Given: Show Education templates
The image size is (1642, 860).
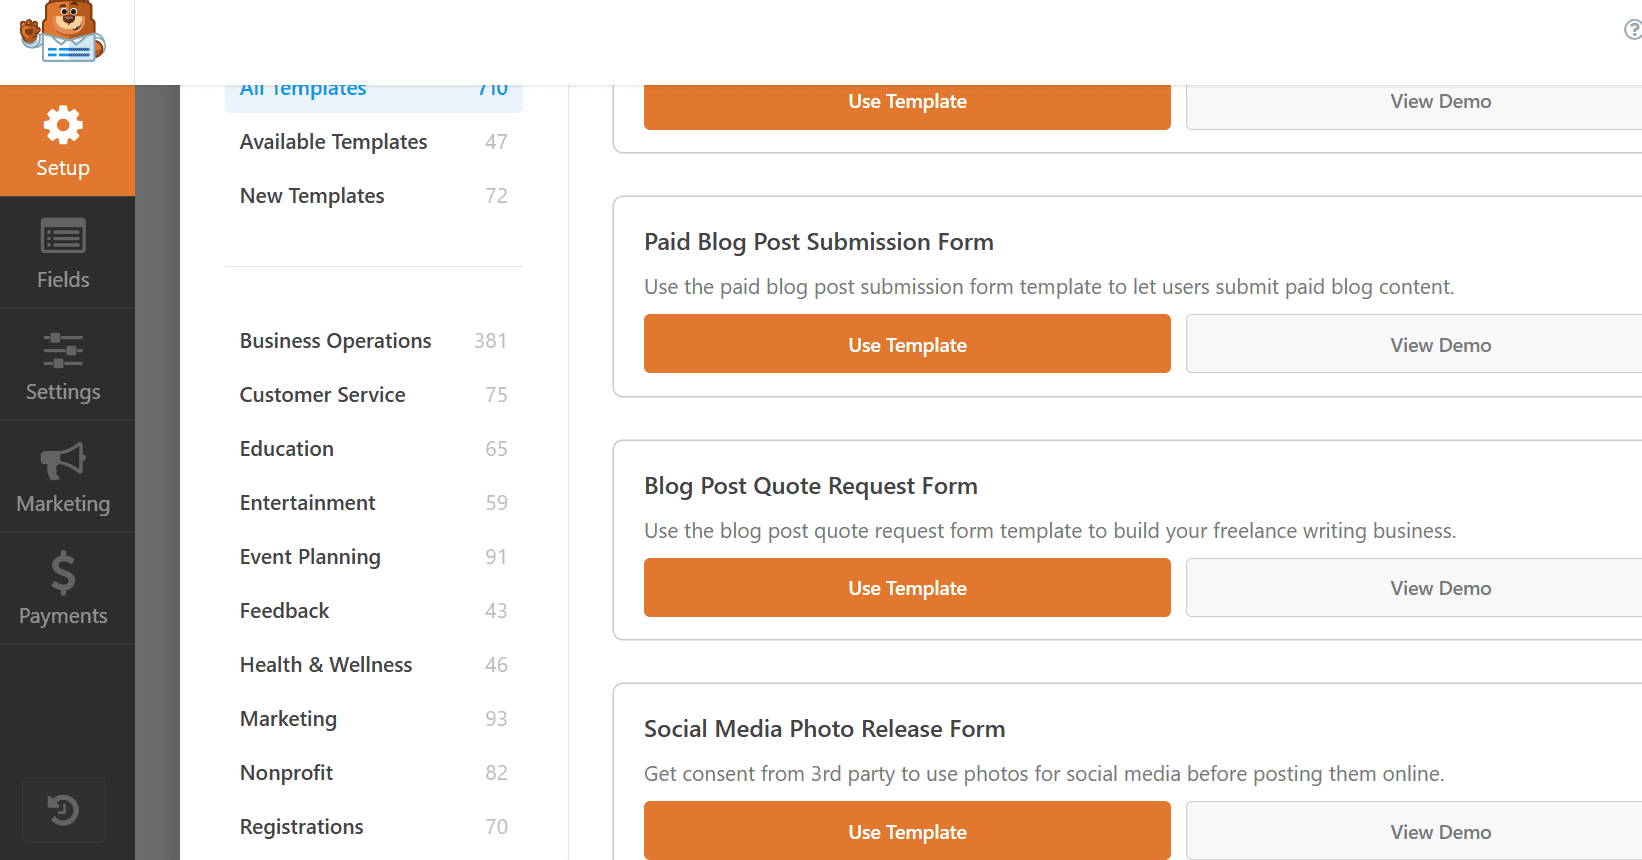Looking at the screenshot, I should 287,449.
